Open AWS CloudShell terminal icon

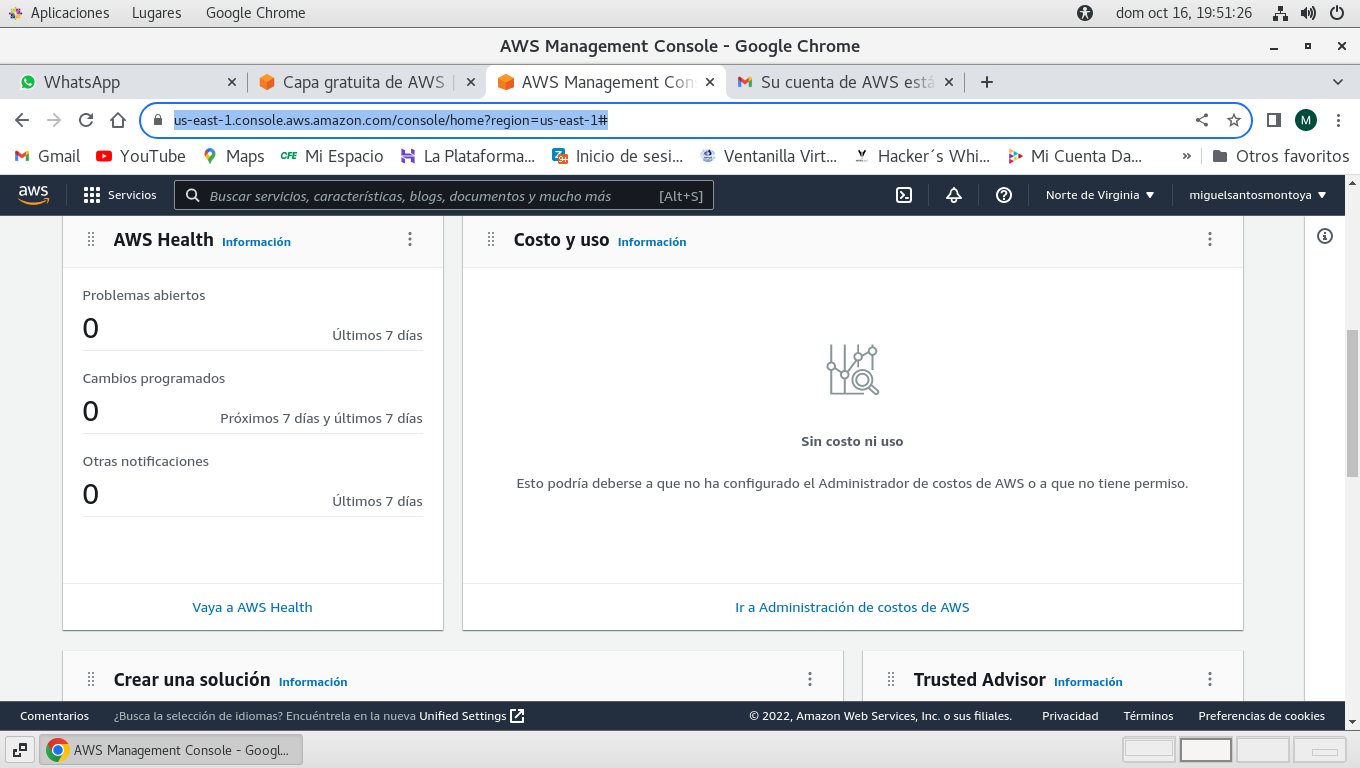coord(904,195)
